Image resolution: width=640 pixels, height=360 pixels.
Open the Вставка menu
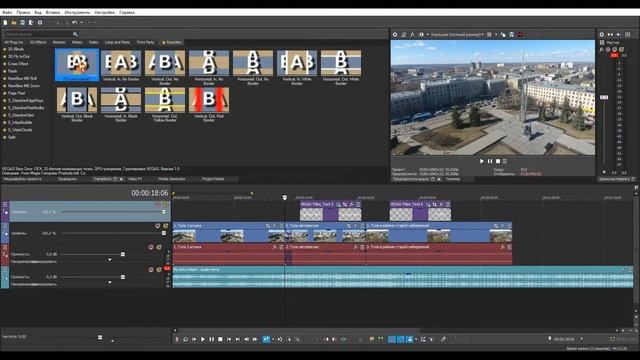pyautogui.click(x=53, y=13)
